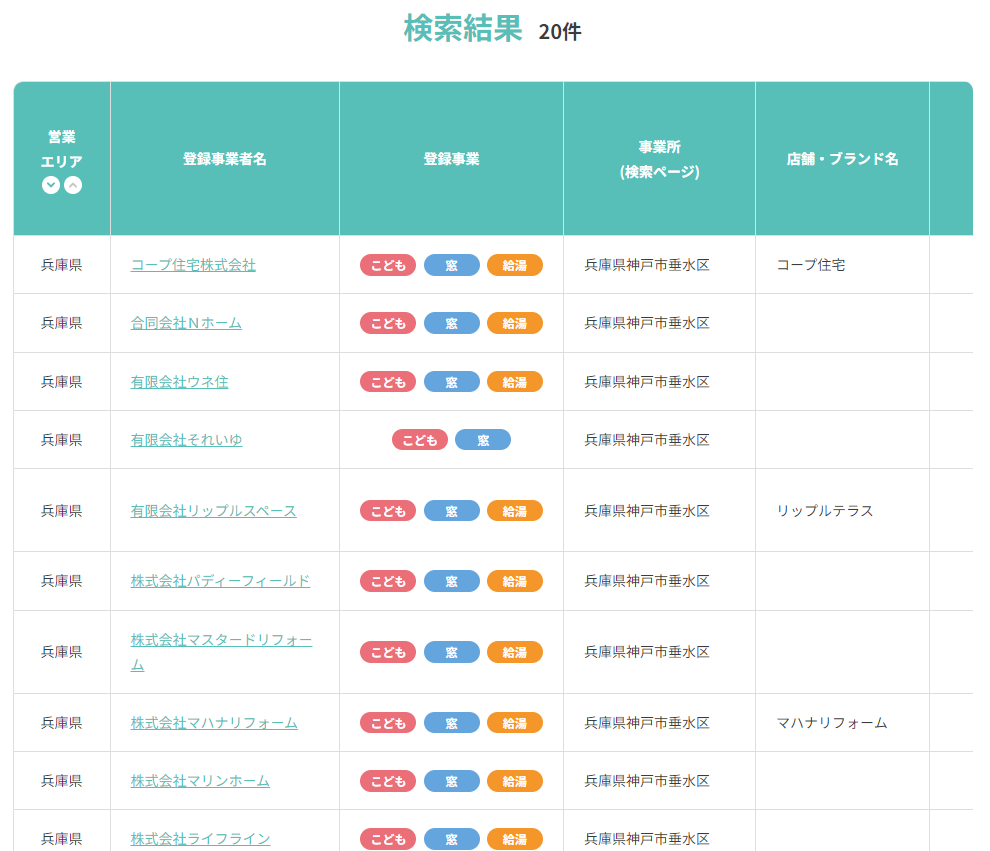Click 給湯 badge in 株式会社マスタードリフォーム row
Screen dimensions: 990x851
pyautogui.click(x=515, y=652)
